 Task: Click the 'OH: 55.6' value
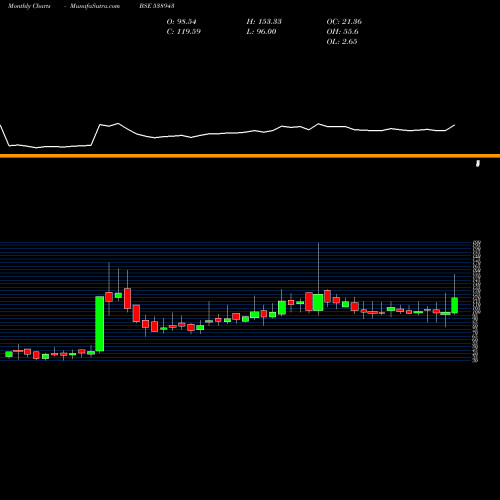(x=342, y=32)
